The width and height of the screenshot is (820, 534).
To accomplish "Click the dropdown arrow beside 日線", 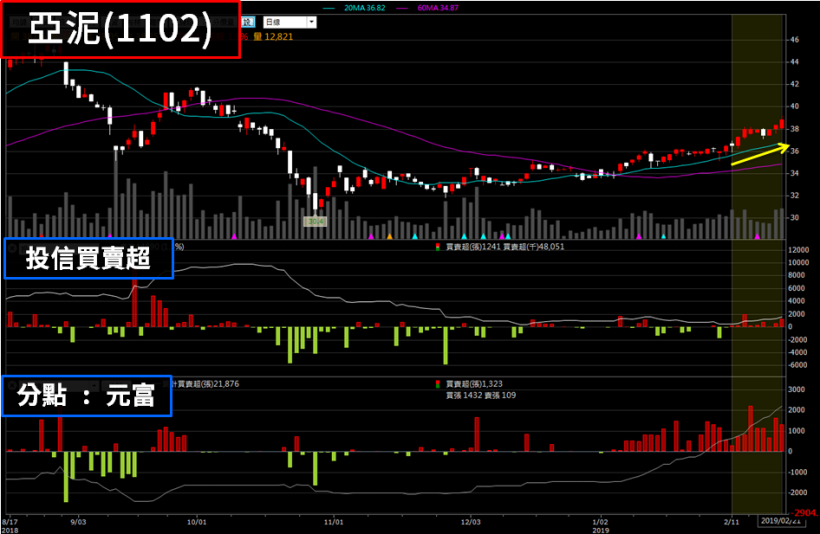I will click(x=311, y=22).
